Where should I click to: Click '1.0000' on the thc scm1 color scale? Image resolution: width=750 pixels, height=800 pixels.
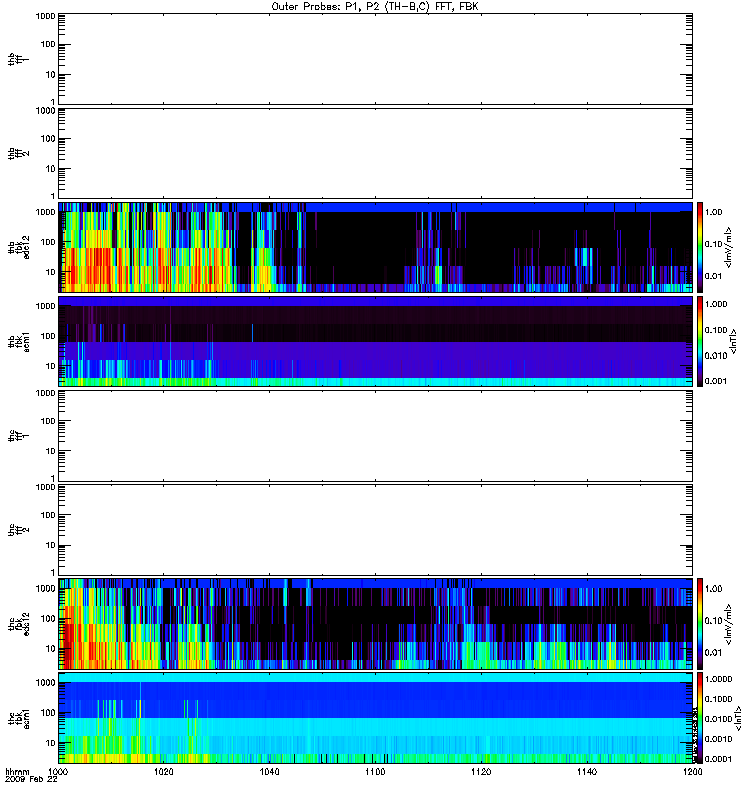pyautogui.click(x=718, y=679)
